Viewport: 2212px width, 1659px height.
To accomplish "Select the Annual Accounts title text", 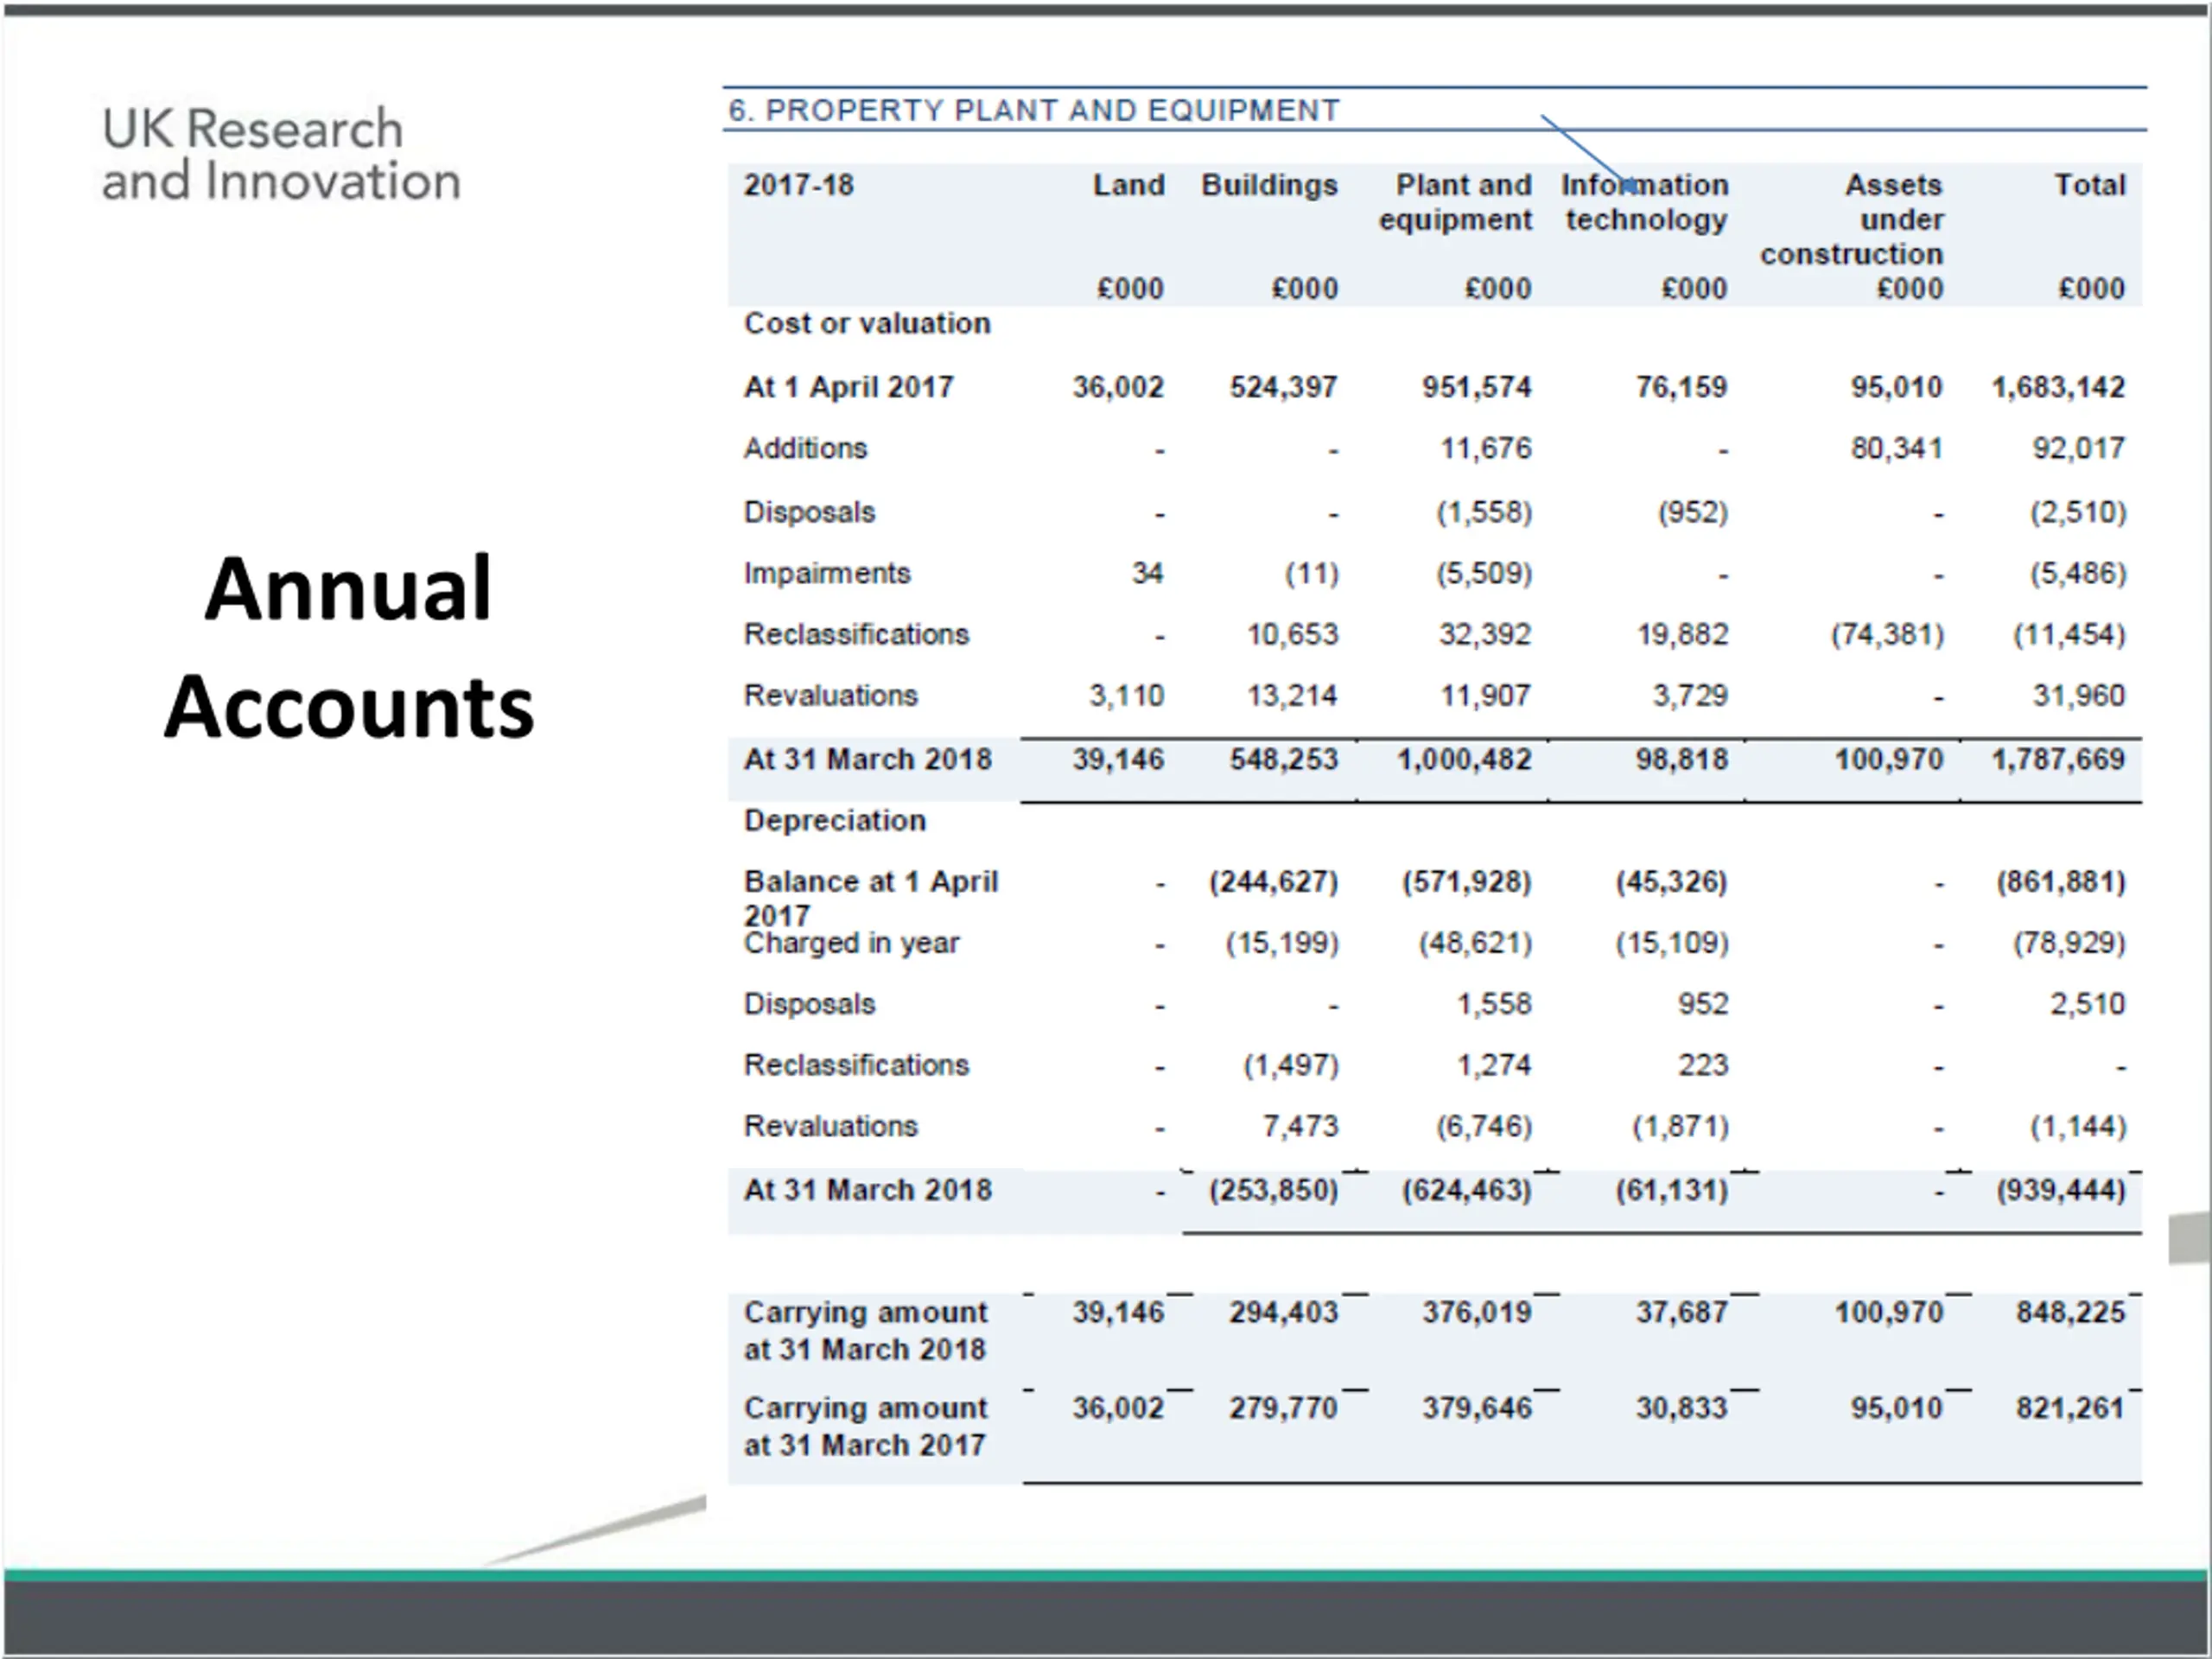I will pyautogui.click(x=349, y=647).
